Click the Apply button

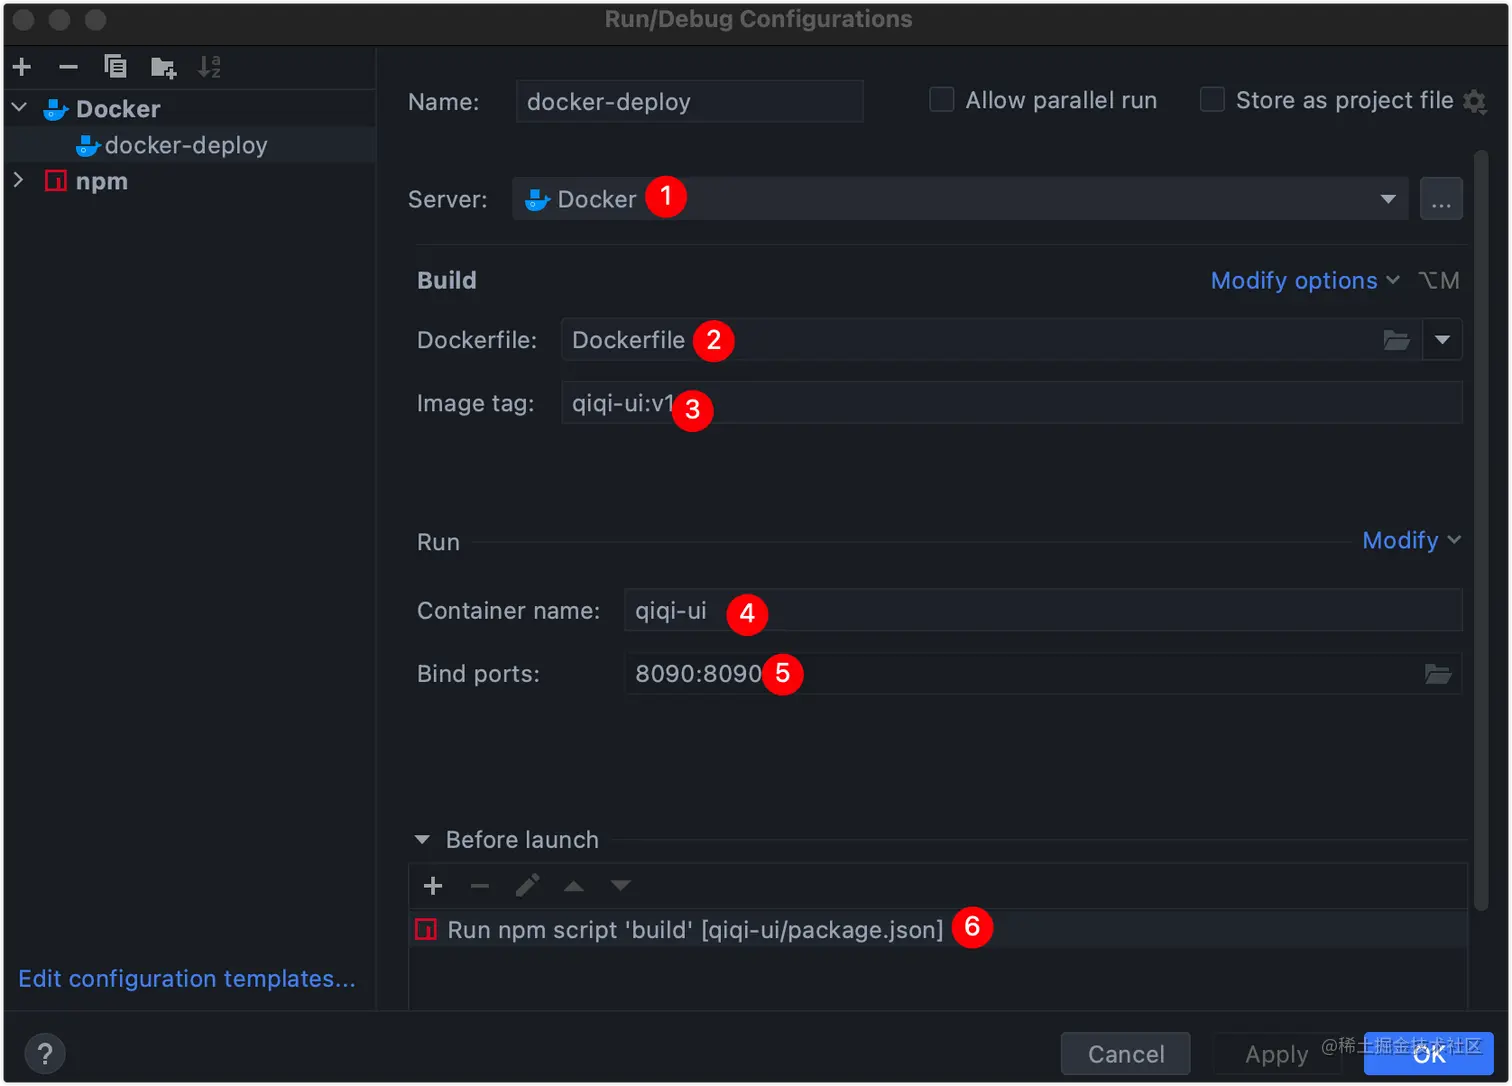[x=1277, y=1054]
